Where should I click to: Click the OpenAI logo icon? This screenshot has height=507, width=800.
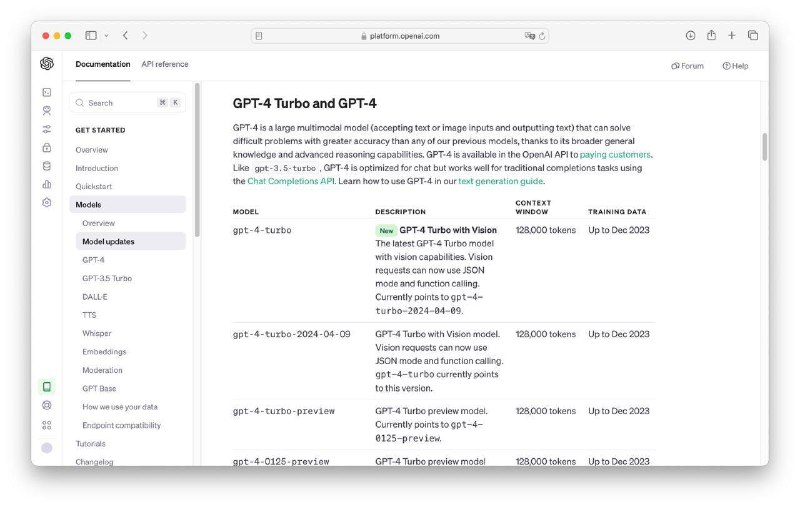[x=47, y=64]
